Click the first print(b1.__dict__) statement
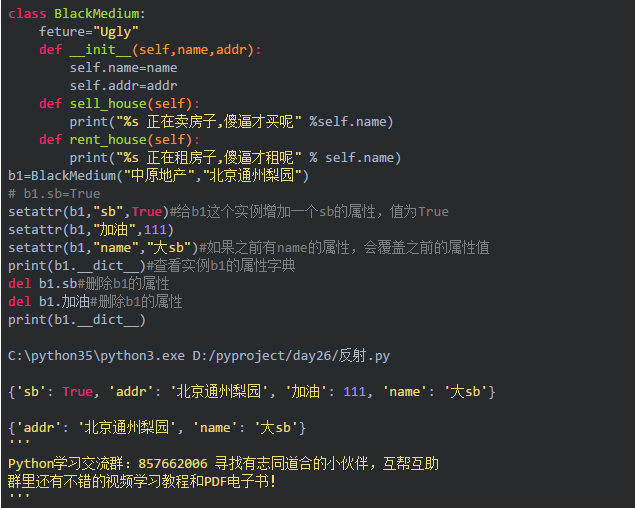The image size is (635, 508). (76, 265)
